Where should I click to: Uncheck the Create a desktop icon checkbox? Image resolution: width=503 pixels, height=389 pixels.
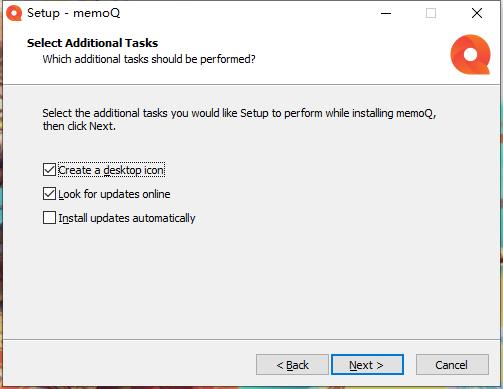pyautogui.click(x=49, y=170)
